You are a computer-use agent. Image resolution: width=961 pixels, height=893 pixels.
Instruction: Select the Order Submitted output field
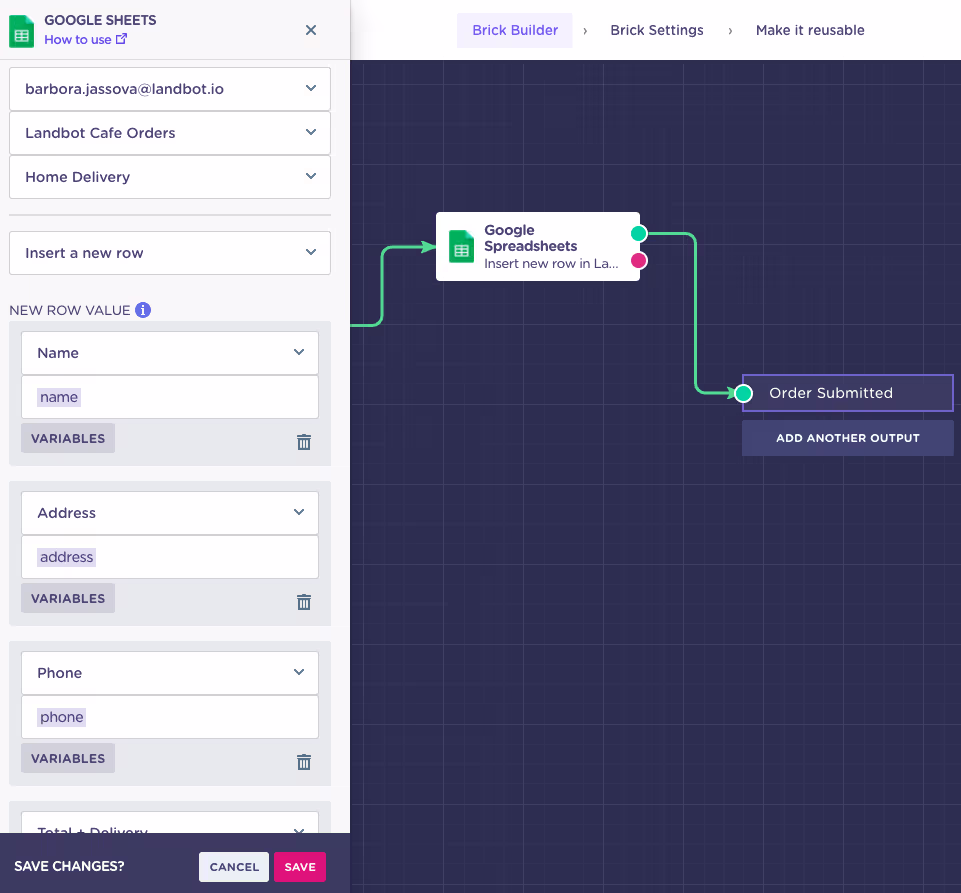(x=848, y=393)
